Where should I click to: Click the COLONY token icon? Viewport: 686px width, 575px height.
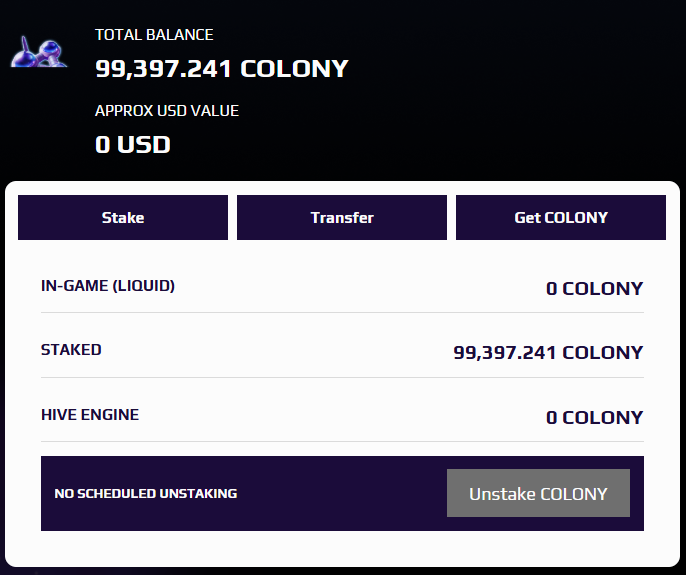tap(39, 51)
